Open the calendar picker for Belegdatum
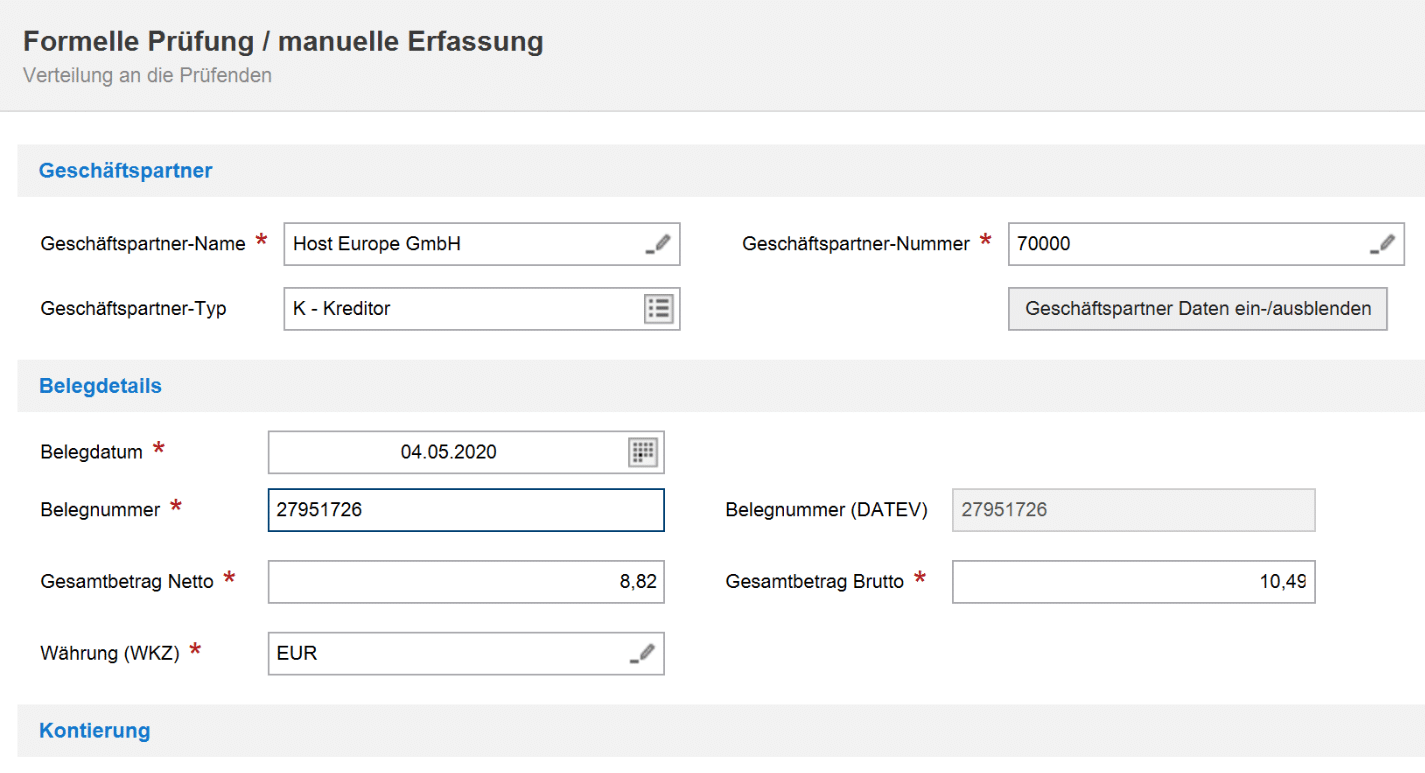This screenshot has height=773, width=1425. click(642, 452)
